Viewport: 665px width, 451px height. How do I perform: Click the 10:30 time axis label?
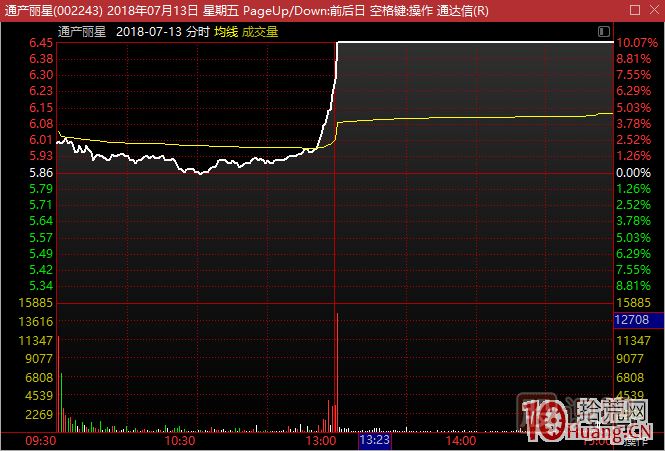[x=180, y=440]
